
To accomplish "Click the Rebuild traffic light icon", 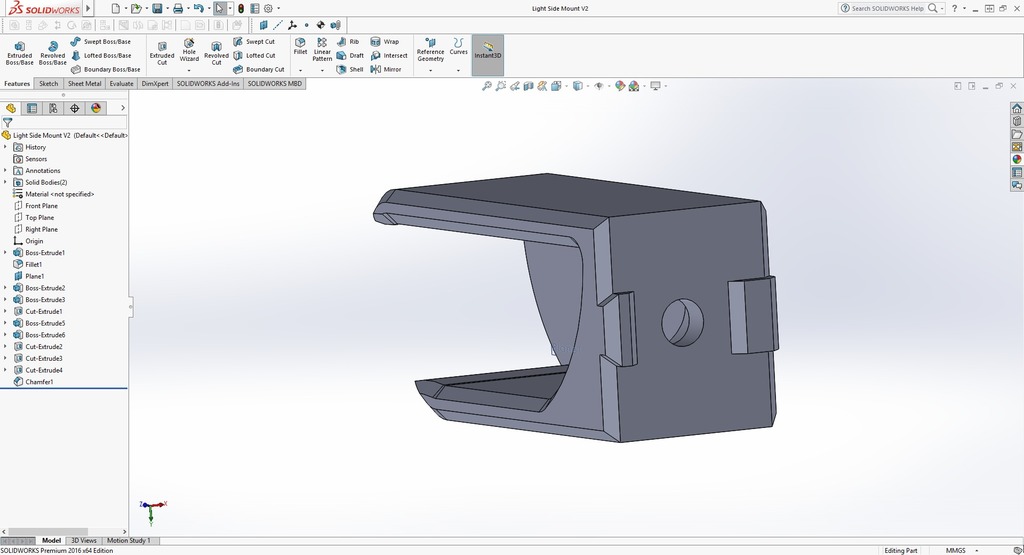I will [241, 8].
